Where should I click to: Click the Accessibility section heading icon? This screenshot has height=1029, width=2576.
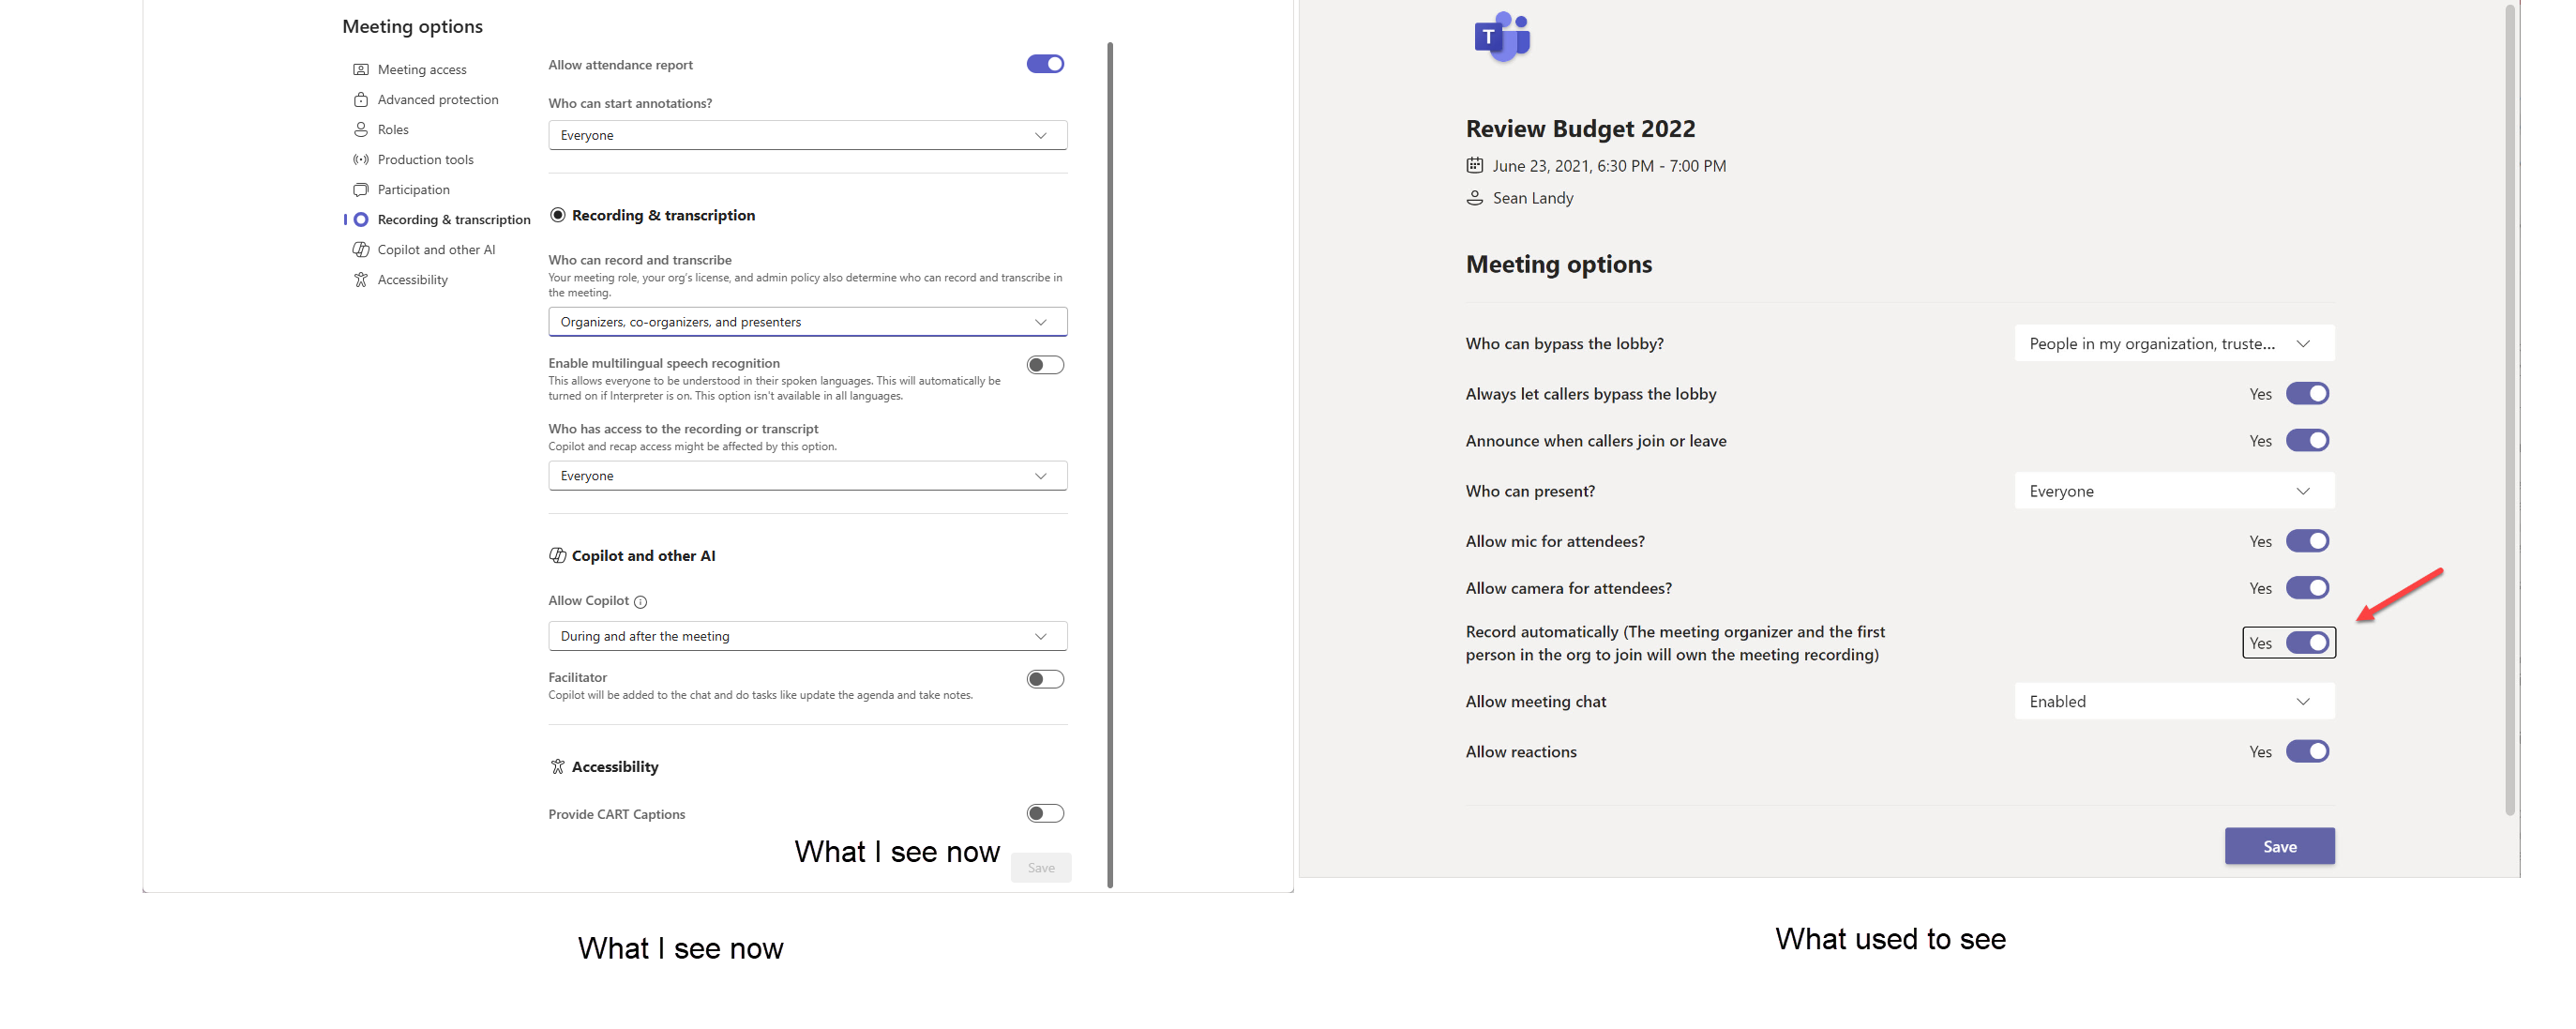tap(558, 767)
